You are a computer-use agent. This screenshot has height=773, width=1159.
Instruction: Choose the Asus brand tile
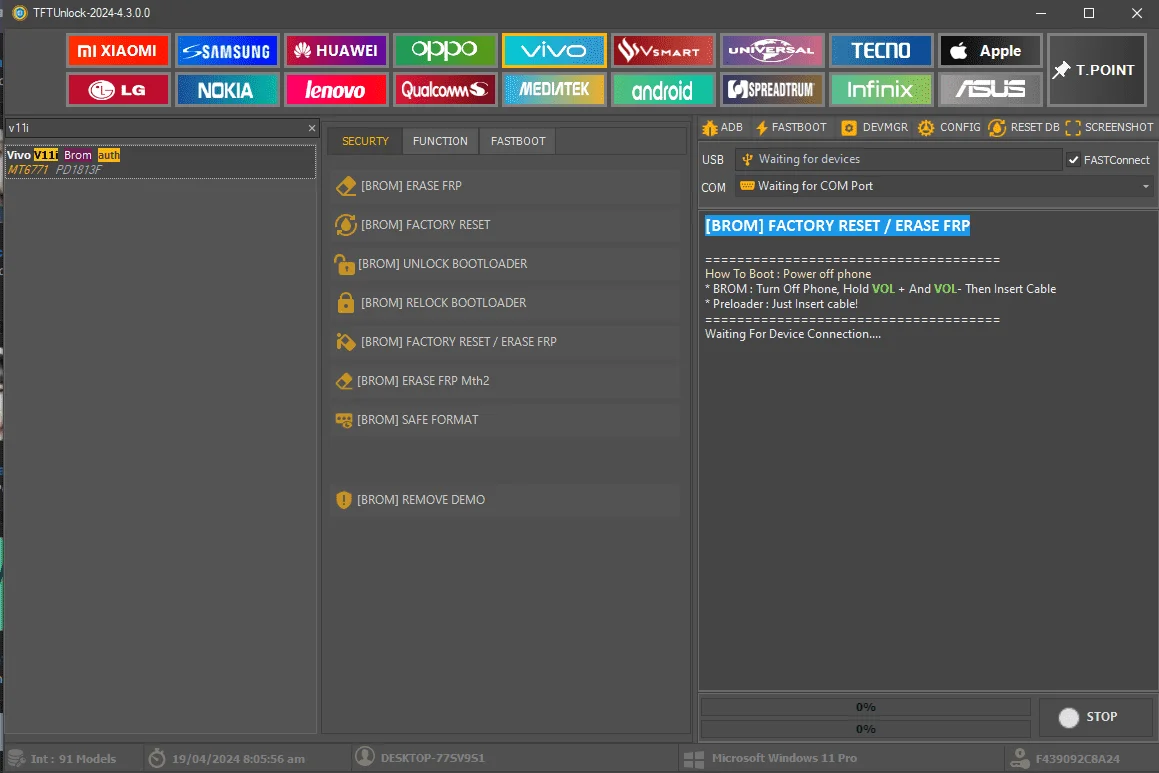(989, 89)
